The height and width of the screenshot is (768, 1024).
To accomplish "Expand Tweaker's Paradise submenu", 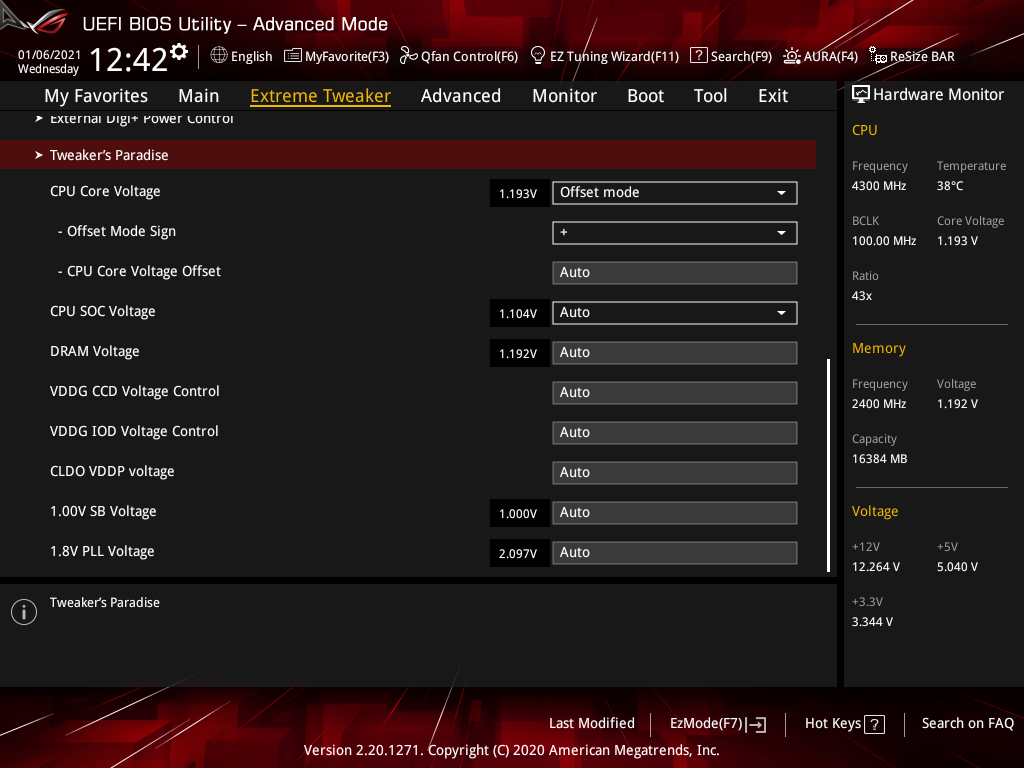I will [408, 155].
